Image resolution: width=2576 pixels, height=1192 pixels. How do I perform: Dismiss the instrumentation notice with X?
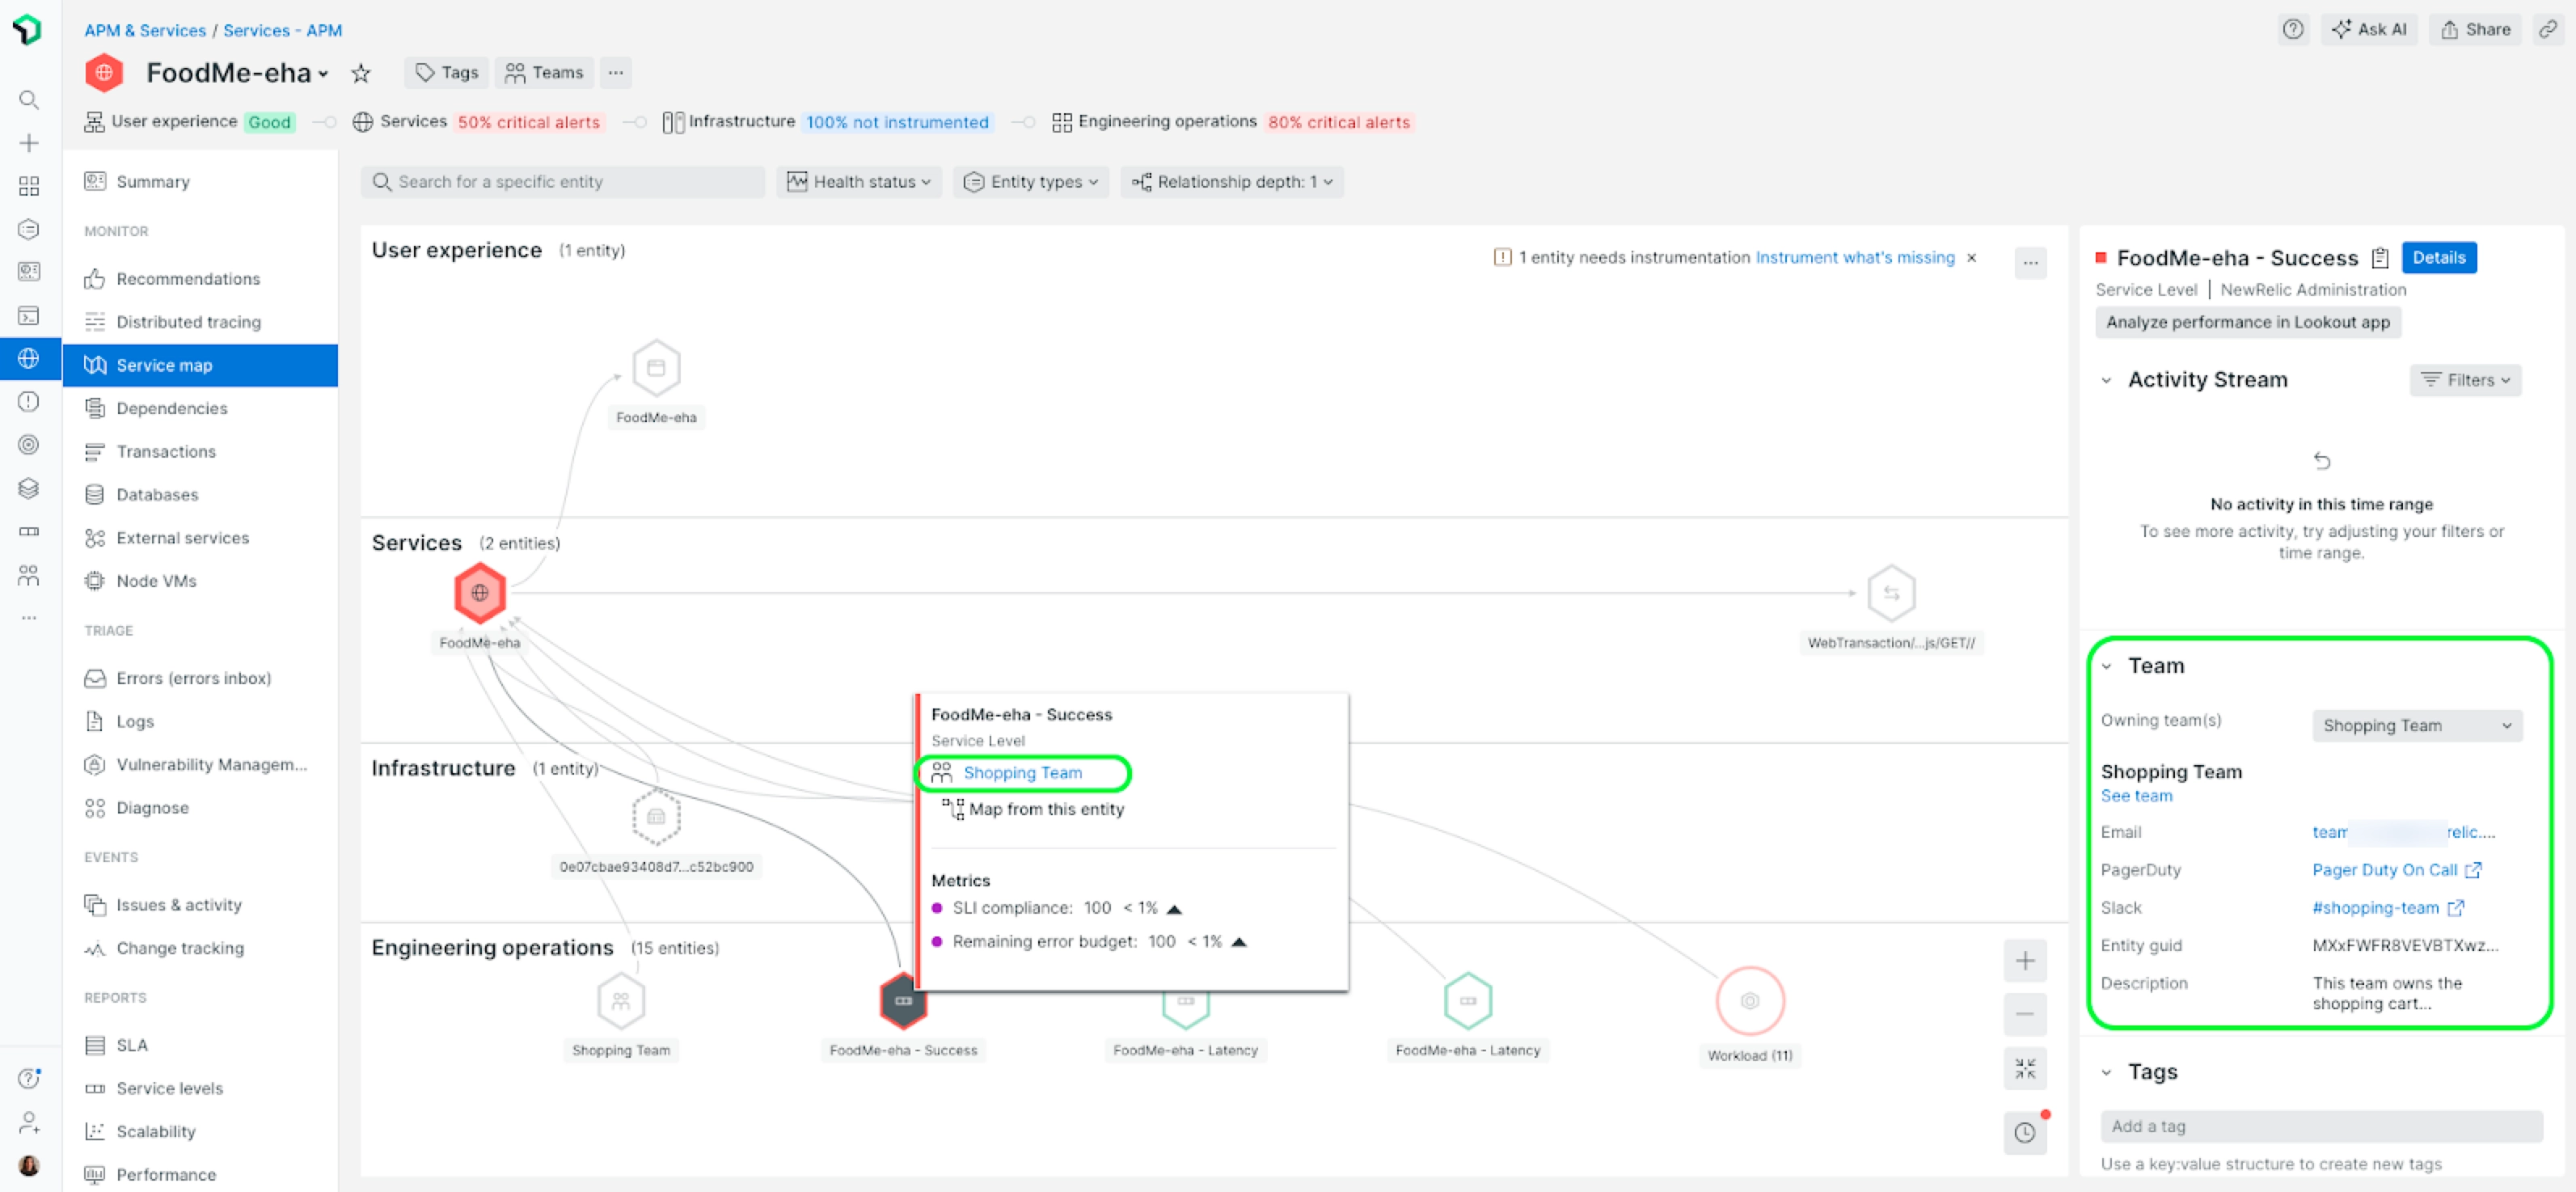(x=1972, y=257)
